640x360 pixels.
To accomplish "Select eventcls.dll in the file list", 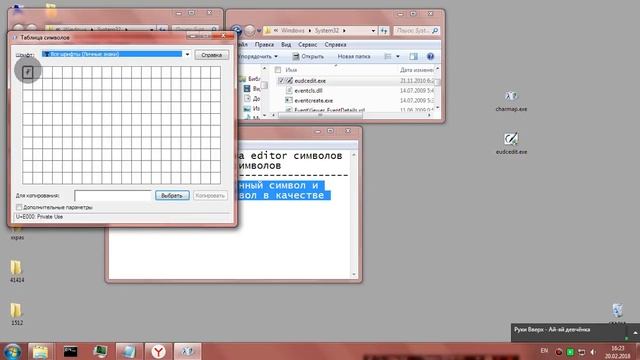I will coord(308,91).
